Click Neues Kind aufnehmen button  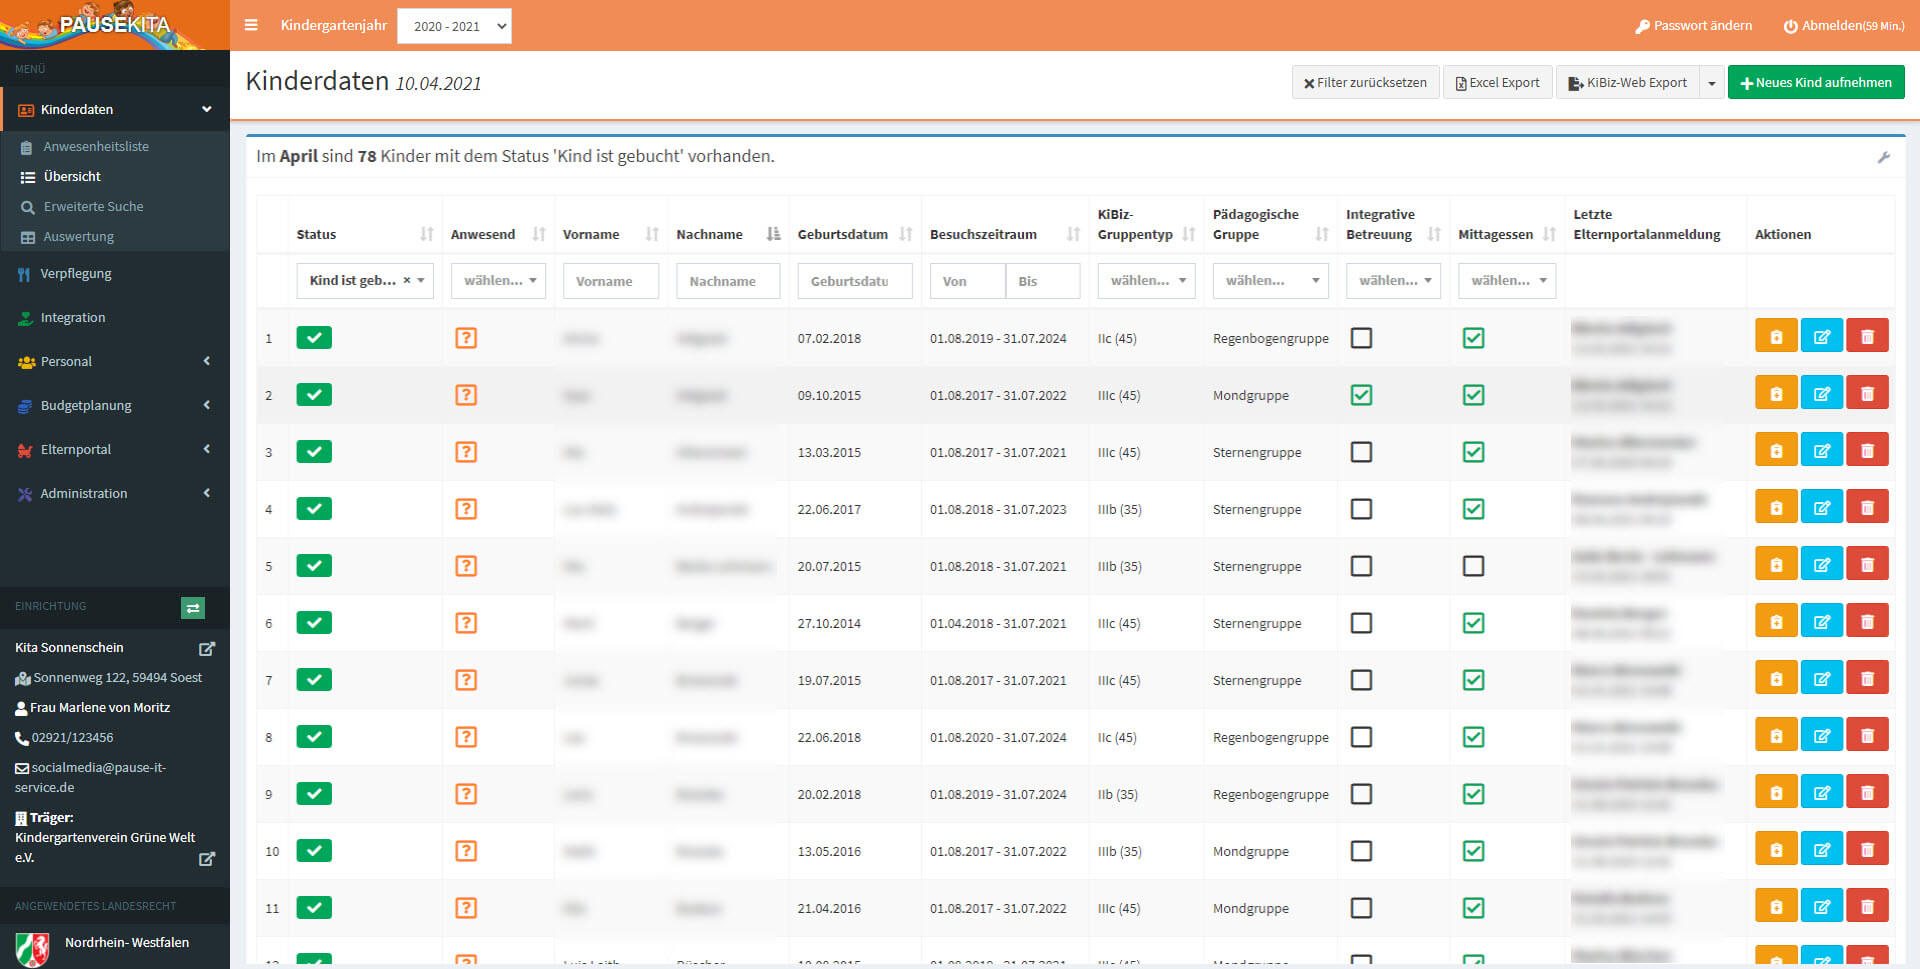pyautogui.click(x=1815, y=83)
